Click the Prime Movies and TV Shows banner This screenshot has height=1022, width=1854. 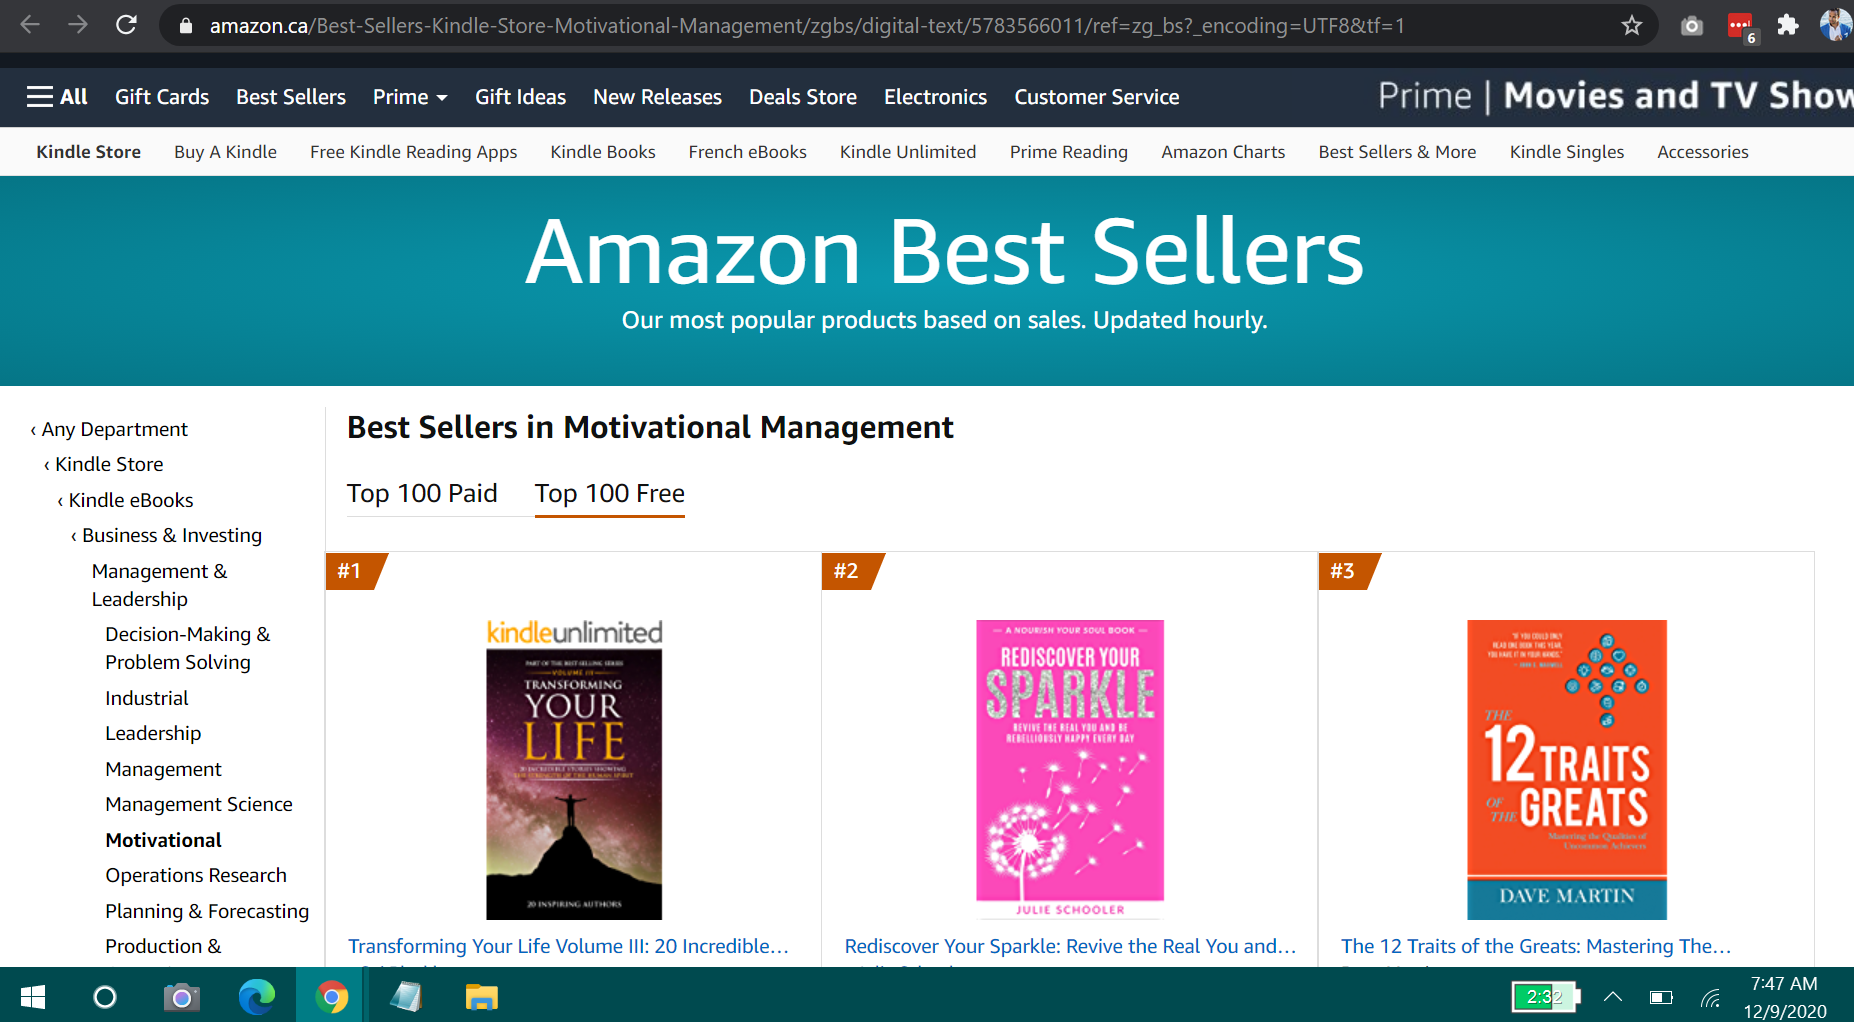tap(1615, 96)
